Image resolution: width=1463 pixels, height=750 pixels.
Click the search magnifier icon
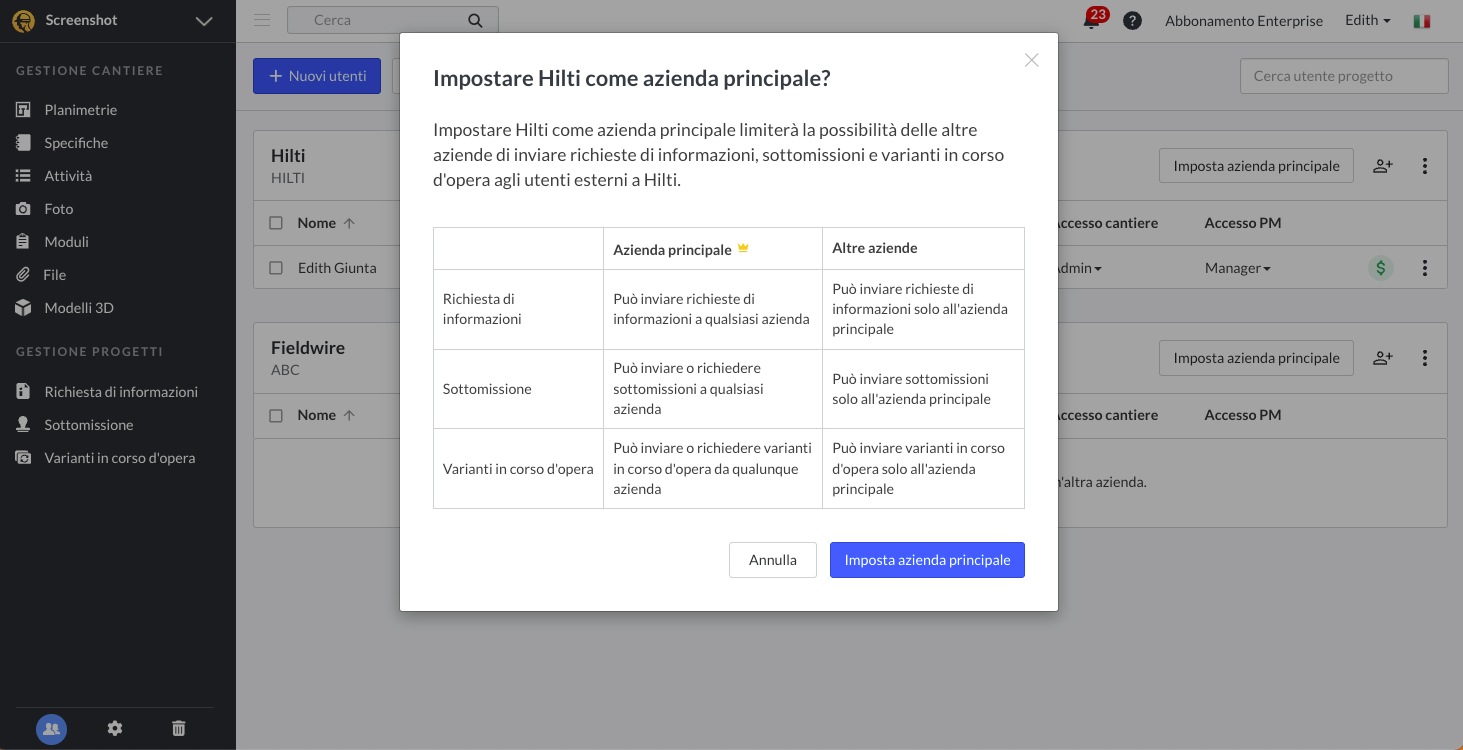click(475, 20)
